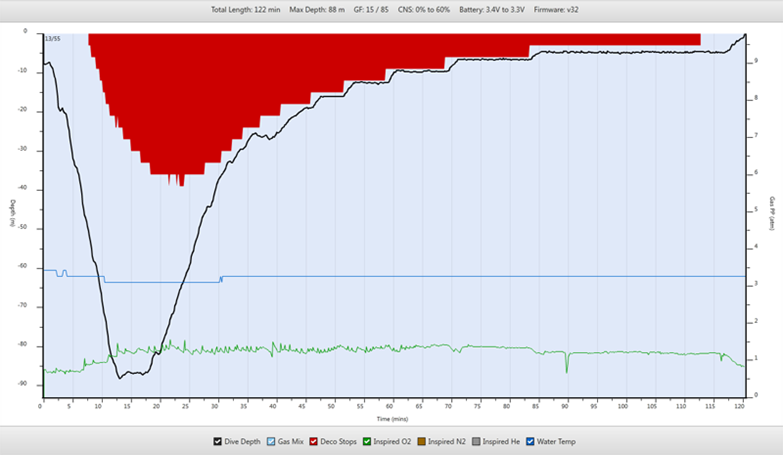Click the Depth (m) axis title
This screenshot has height=455, width=783.
(x=13, y=213)
